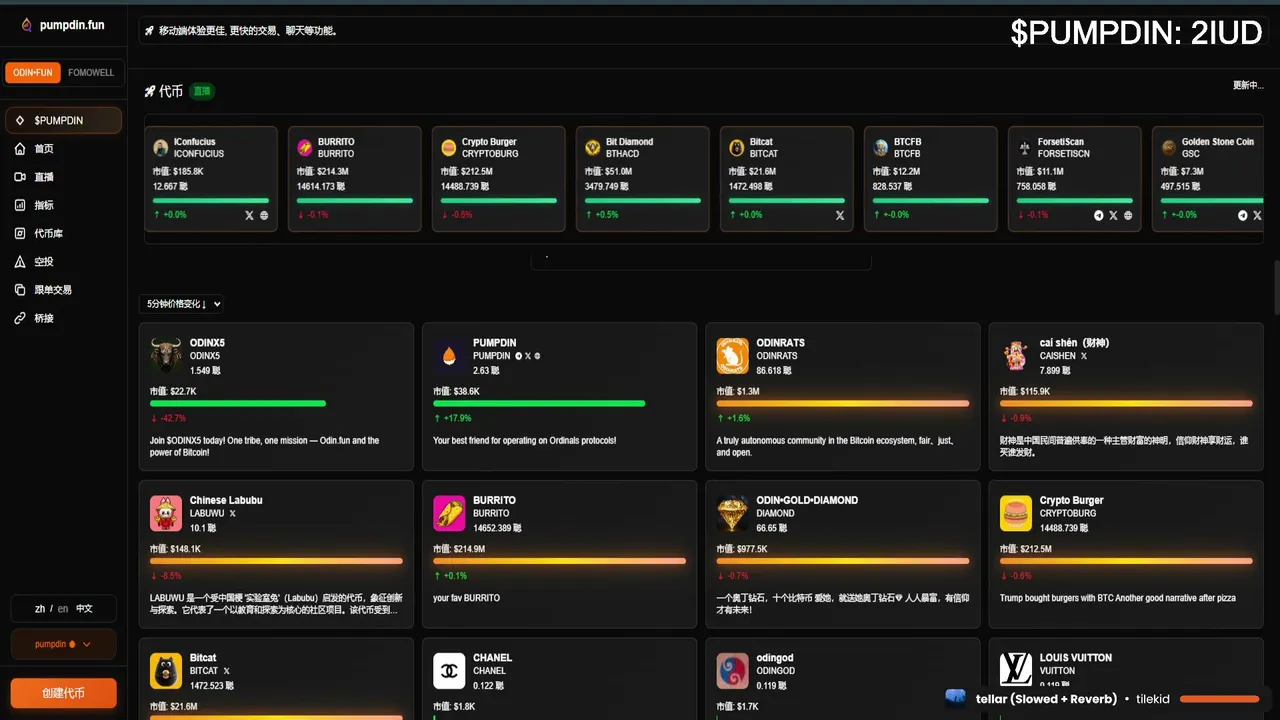Click the pumpdin.fun flame logo
This screenshot has width=1280, height=720.
click(26, 24)
